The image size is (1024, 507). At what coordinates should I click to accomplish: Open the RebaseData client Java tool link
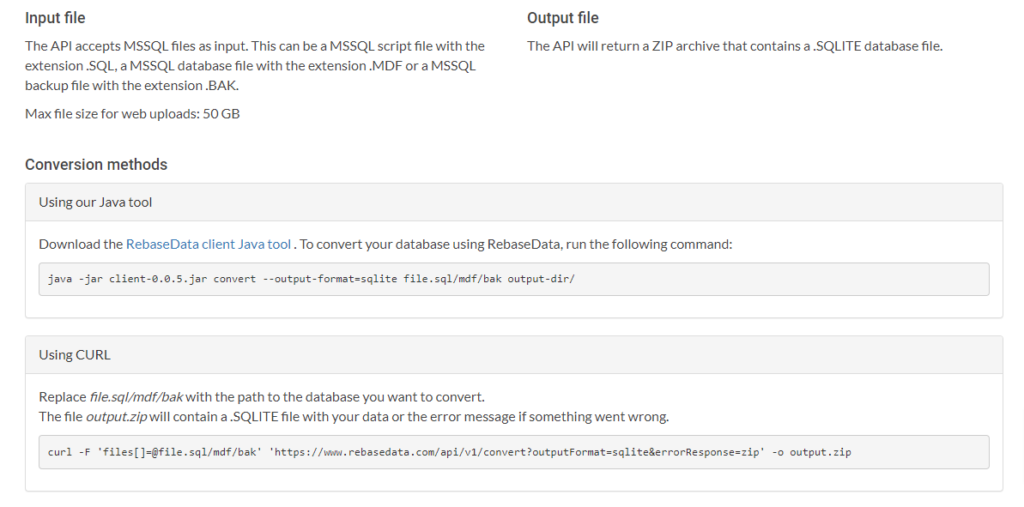point(208,244)
